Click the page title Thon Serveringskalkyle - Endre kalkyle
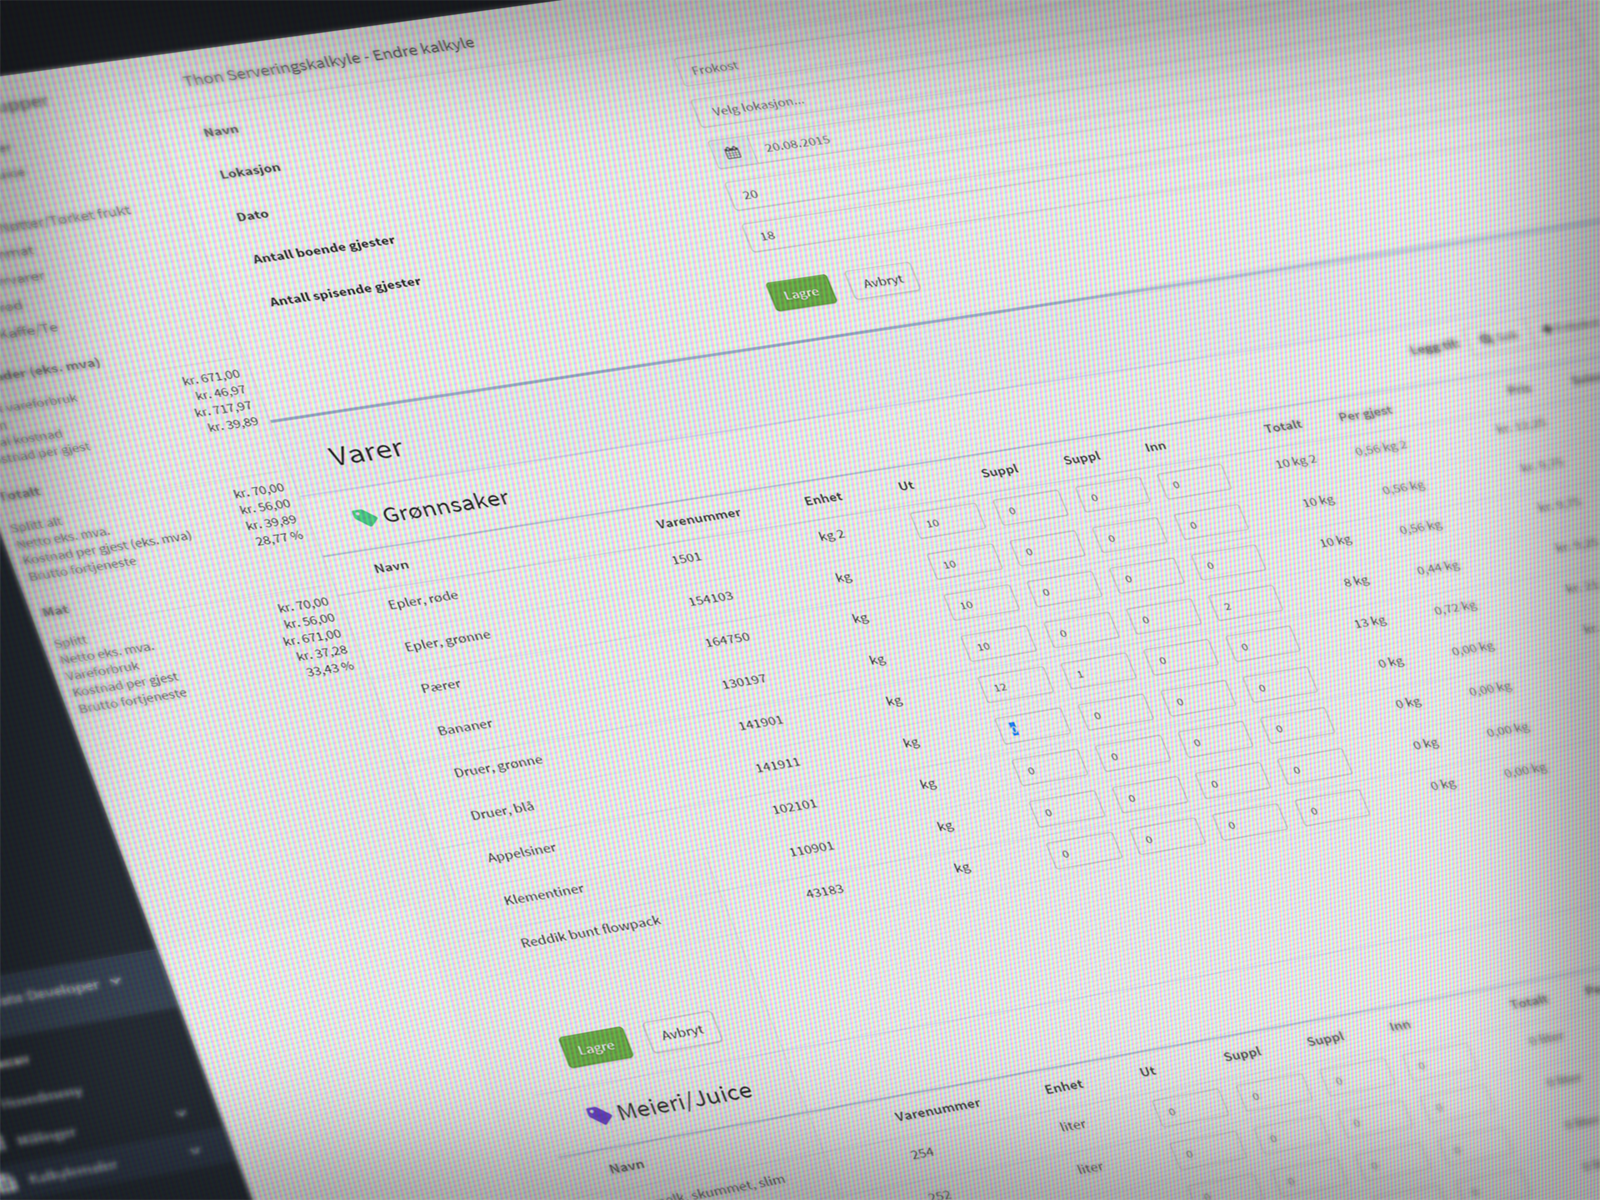This screenshot has height=1200, width=1600. 329,63
